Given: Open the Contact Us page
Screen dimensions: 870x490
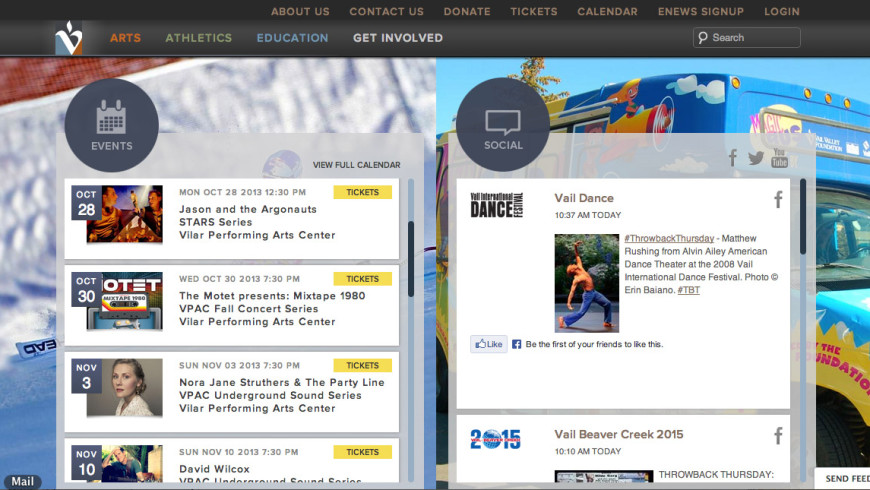Looking at the screenshot, I should 386,12.
